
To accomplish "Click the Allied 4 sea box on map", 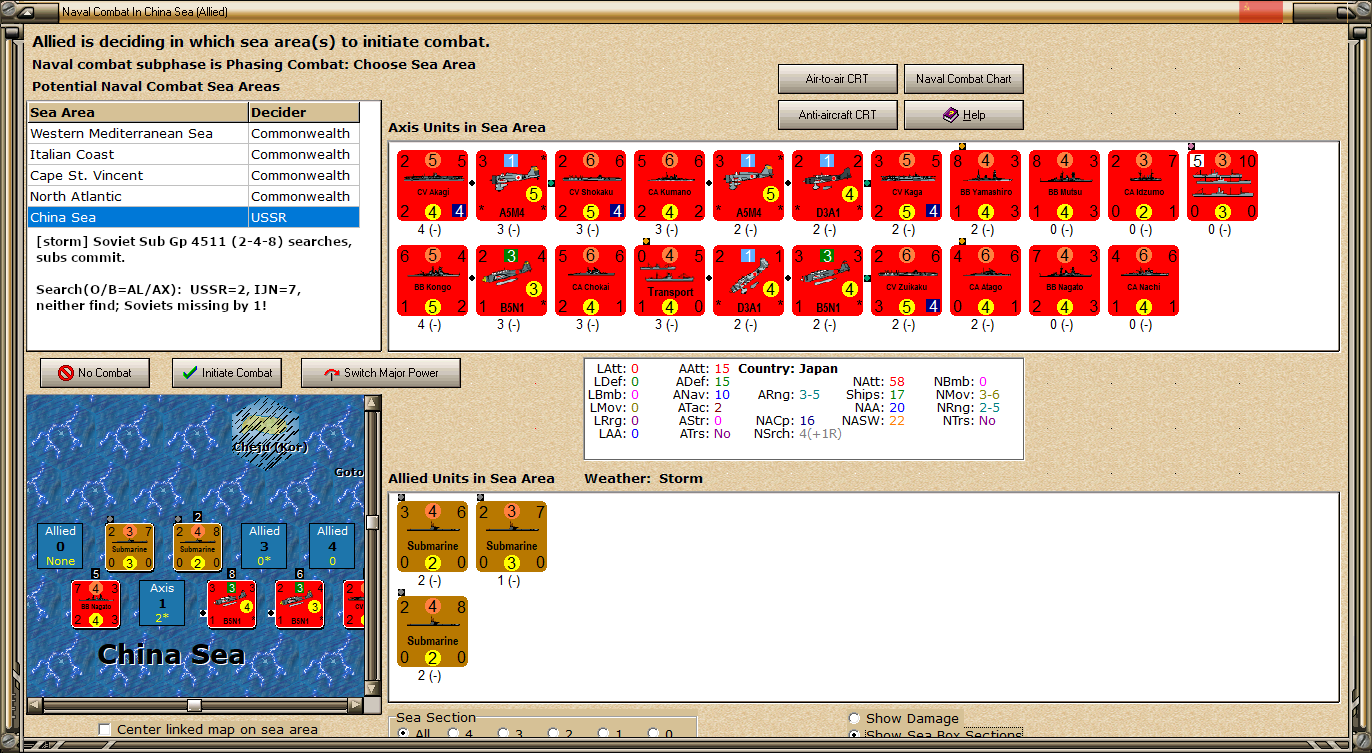I will point(332,546).
